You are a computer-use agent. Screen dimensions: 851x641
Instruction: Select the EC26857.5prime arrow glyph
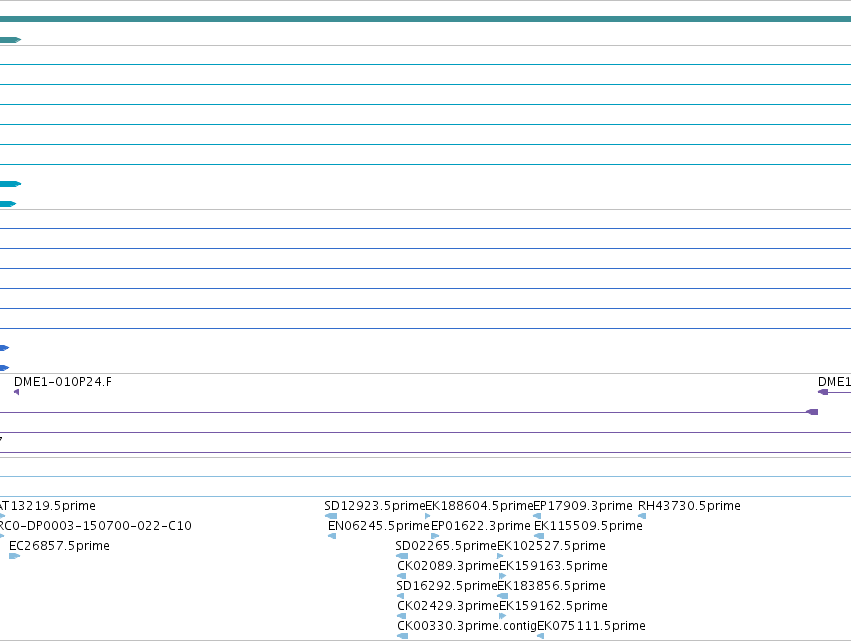pos(15,556)
